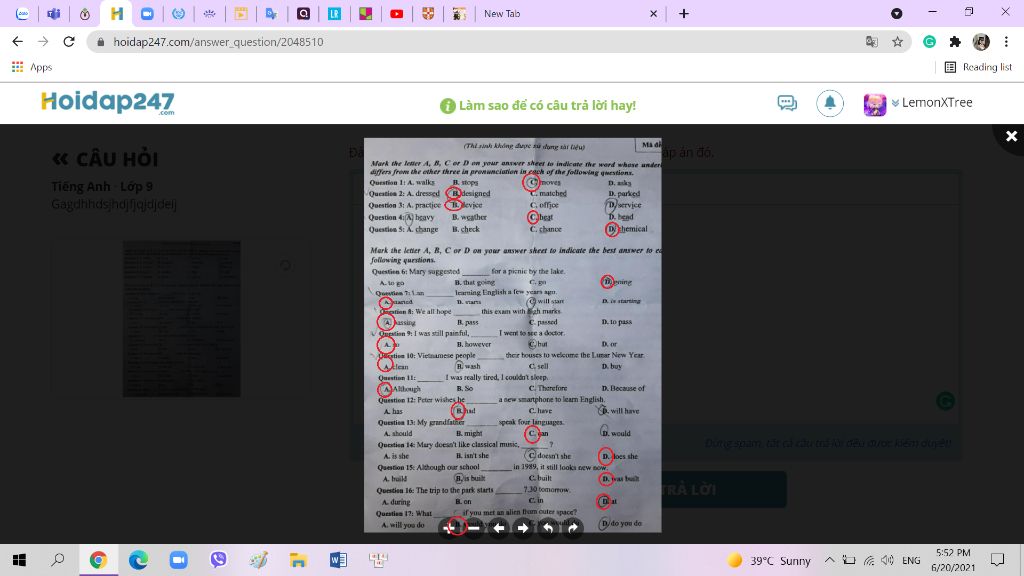The width and height of the screenshot is (1024, 576).
Task: Rotate the exam image left
Action: [548, 528]
